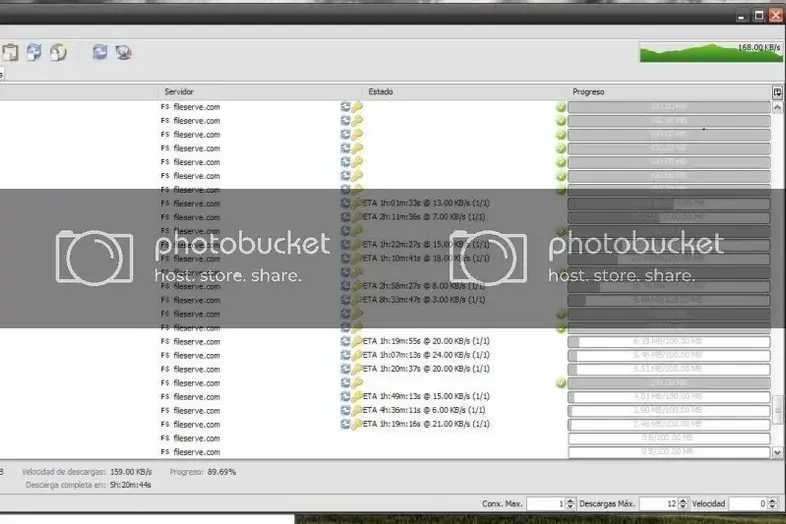The width and height of the screenshot is (786, 524).
Task: Select status text 'ETA 1h:07m:13s @ 24.00 KB/s (1/1)'
Action: [x=426, y=355]
